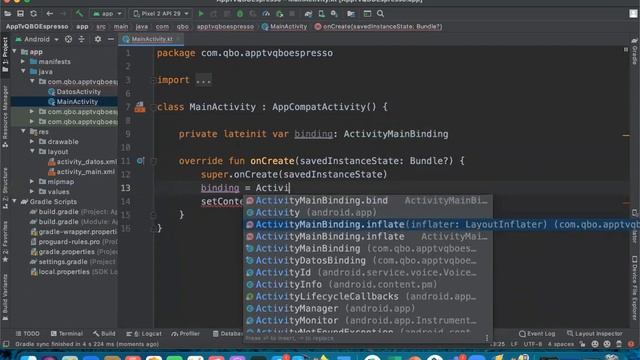The image size is (640, 360).
Task: Expand the values folder
Action: [32, 191]
